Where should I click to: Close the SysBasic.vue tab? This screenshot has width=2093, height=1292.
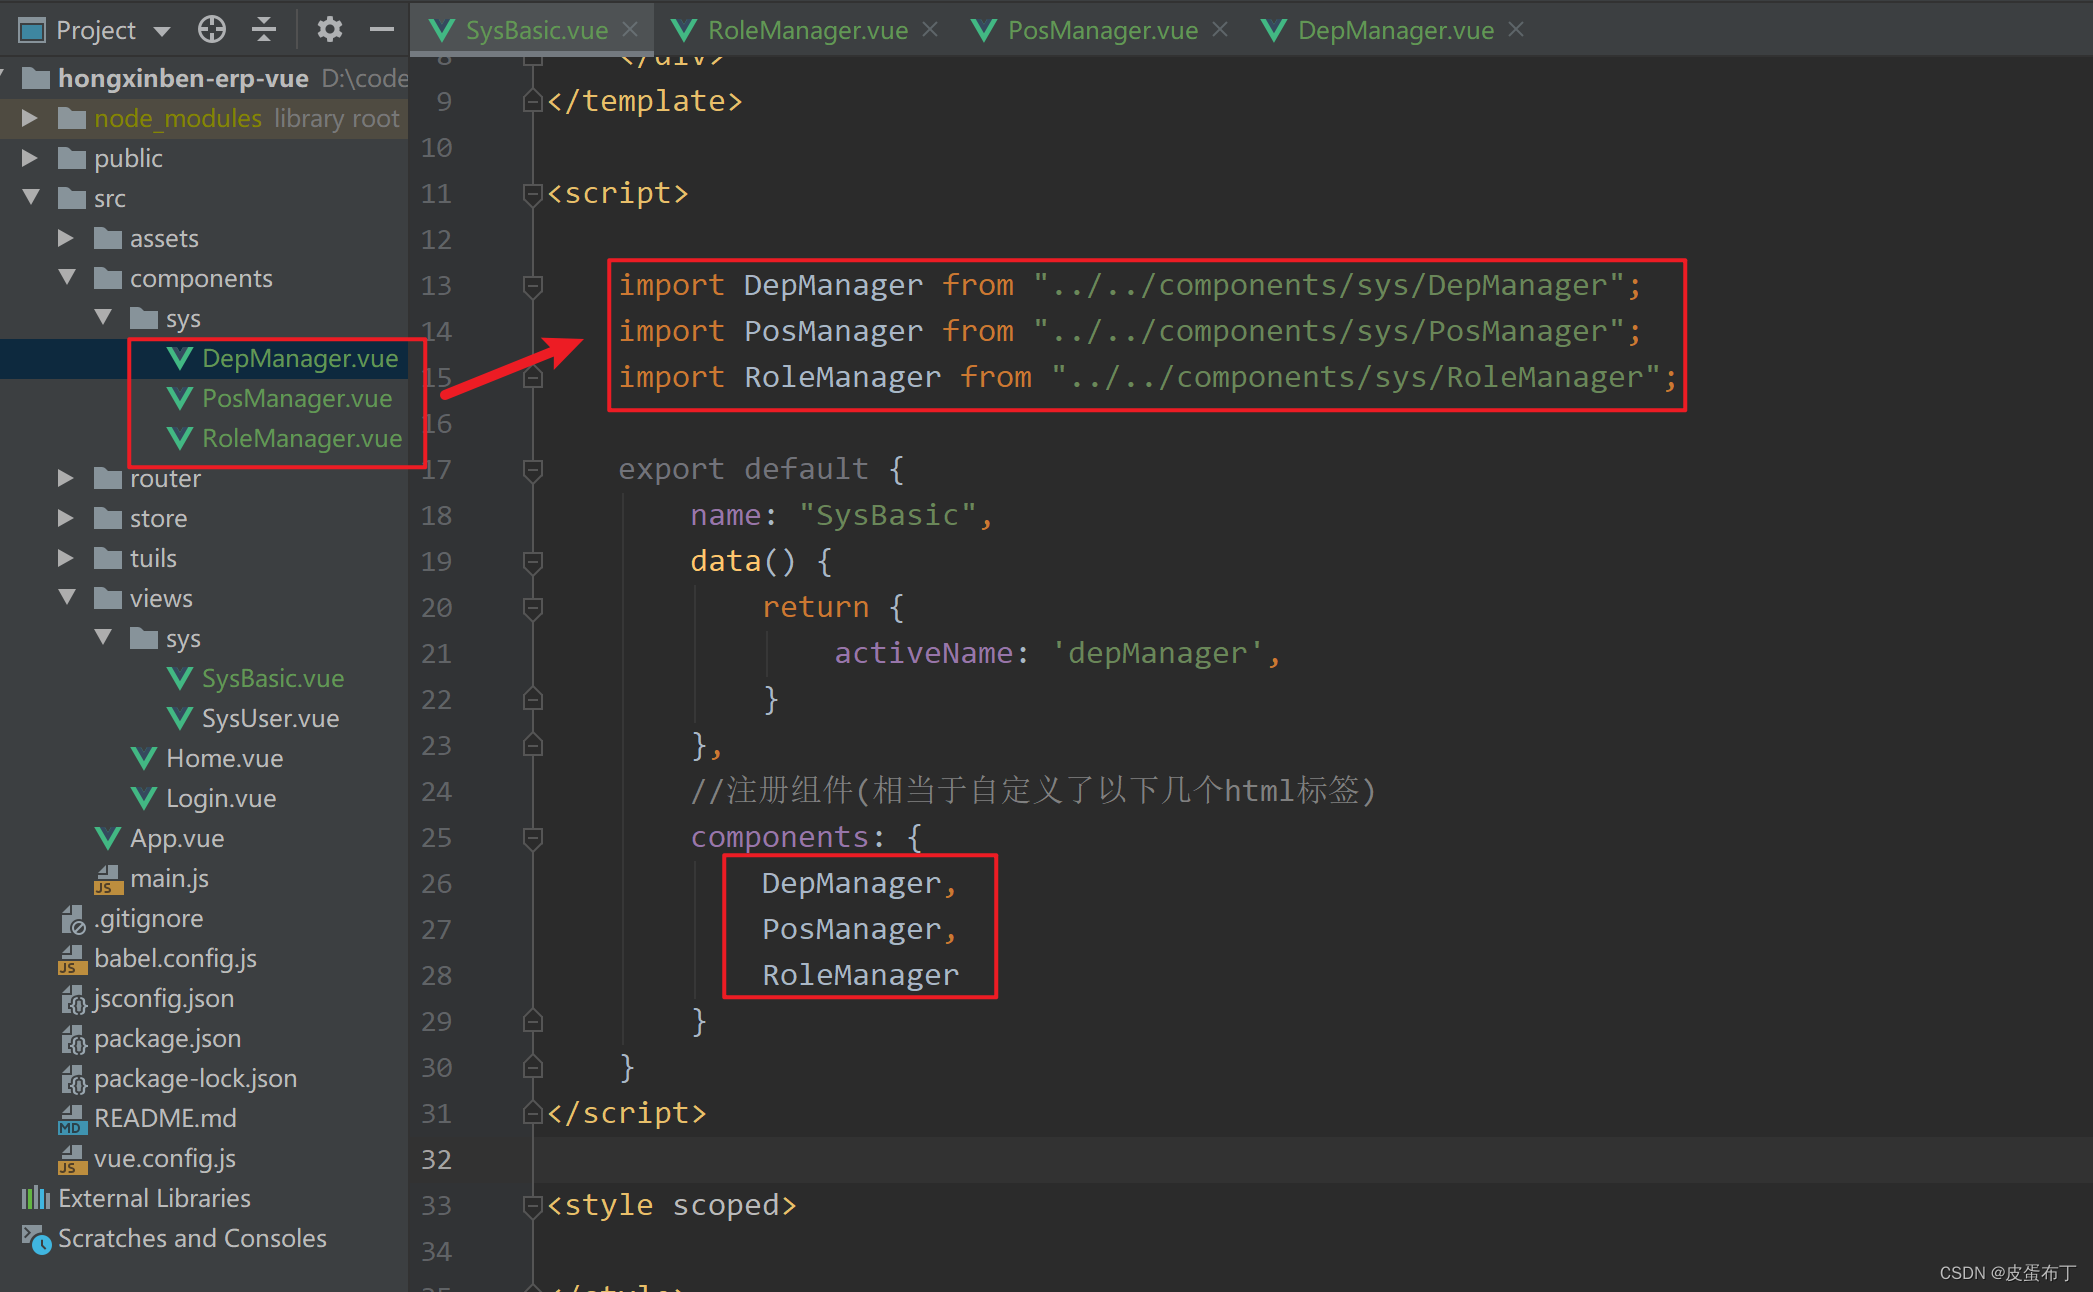coord(630,30)
